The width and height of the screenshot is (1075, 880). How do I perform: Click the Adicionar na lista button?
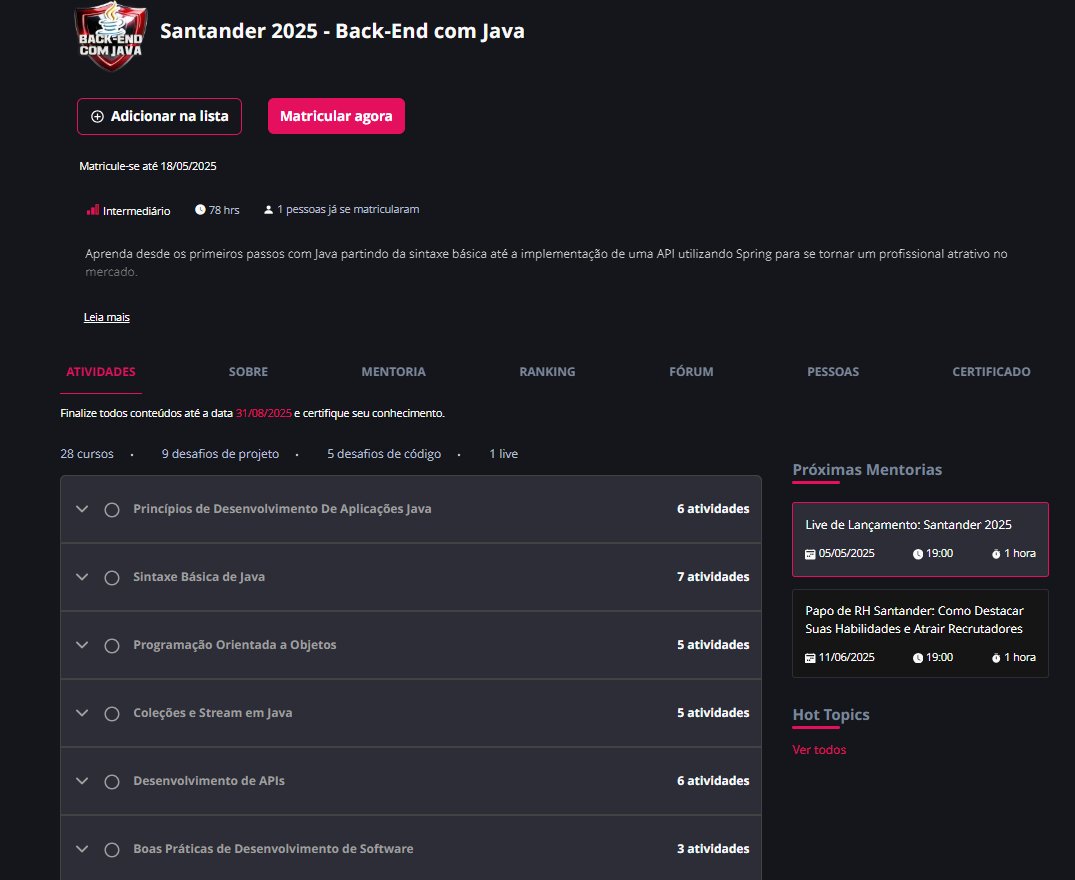[159, 117]
